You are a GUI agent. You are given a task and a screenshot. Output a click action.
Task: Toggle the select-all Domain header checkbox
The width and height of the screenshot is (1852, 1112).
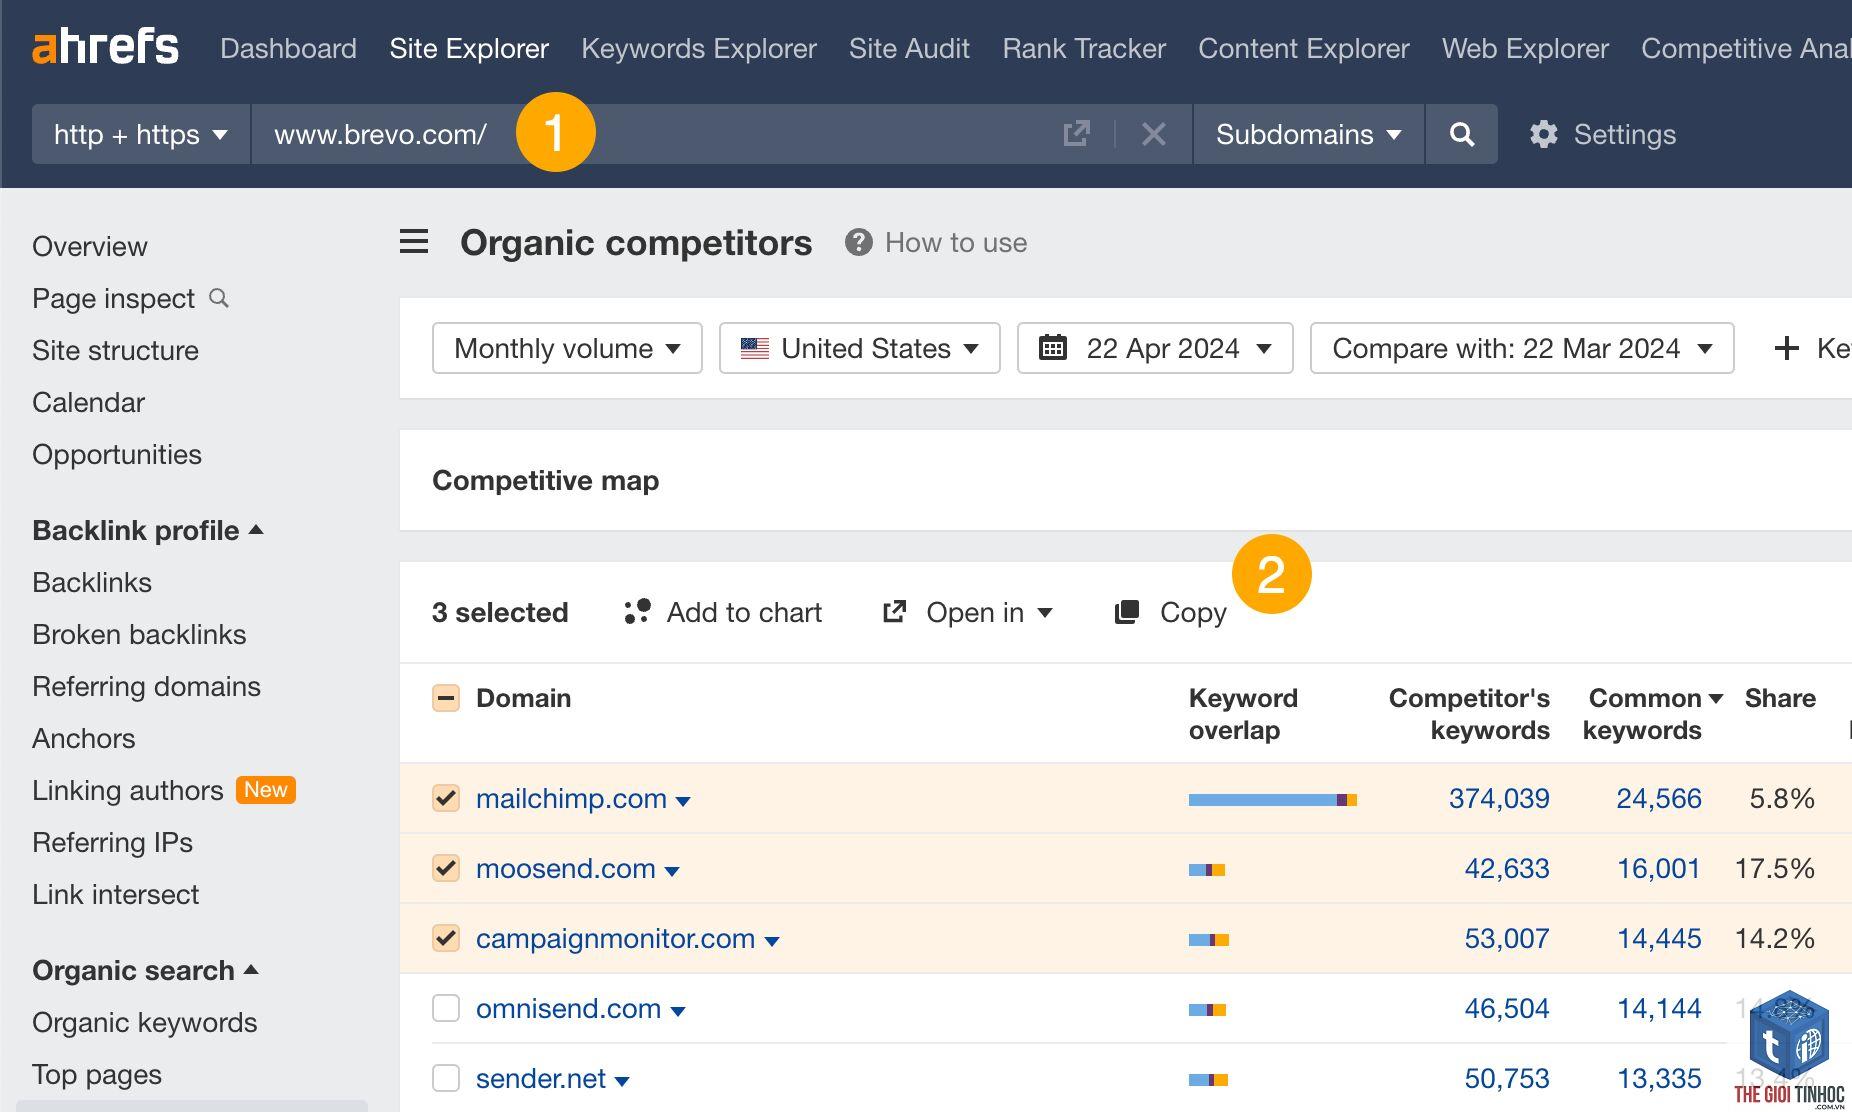point(446,698)
